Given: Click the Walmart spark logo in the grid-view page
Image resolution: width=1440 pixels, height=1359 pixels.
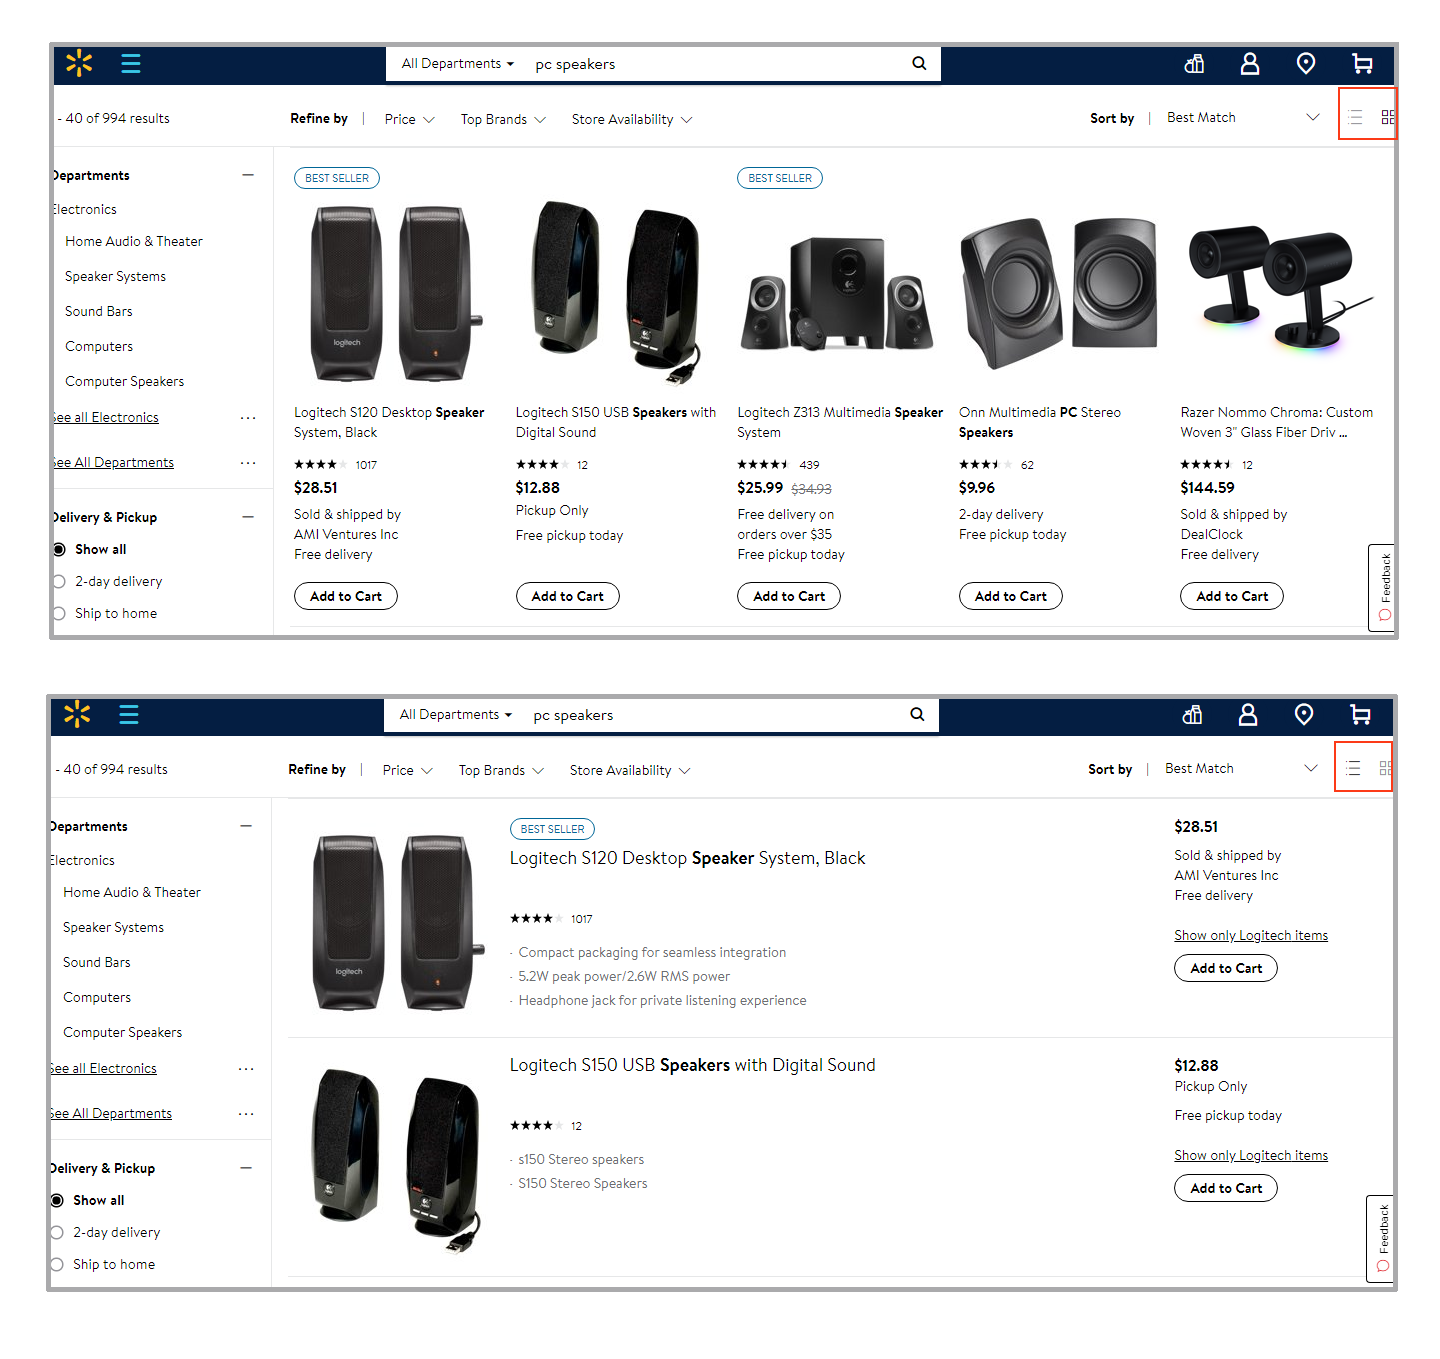Looking at the screenshot, I should (x=79, y=64).
